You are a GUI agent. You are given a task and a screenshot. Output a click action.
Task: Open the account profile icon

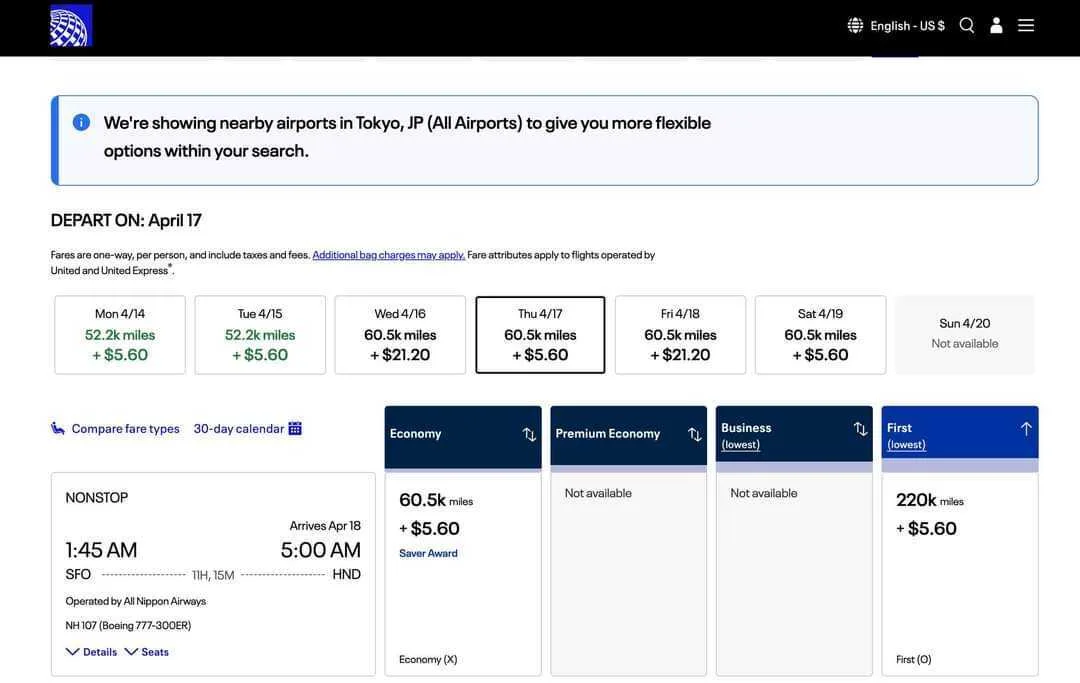pos(996,25)
